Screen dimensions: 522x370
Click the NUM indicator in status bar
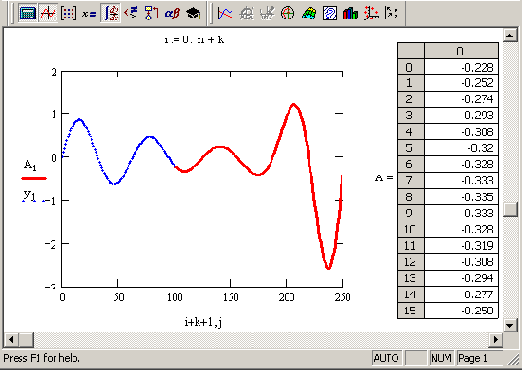[441, 358]
